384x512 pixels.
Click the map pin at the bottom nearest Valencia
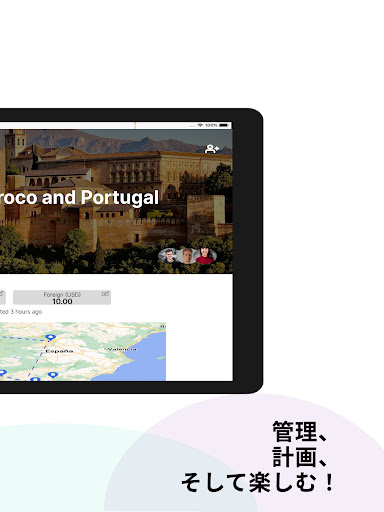(53, 375)
